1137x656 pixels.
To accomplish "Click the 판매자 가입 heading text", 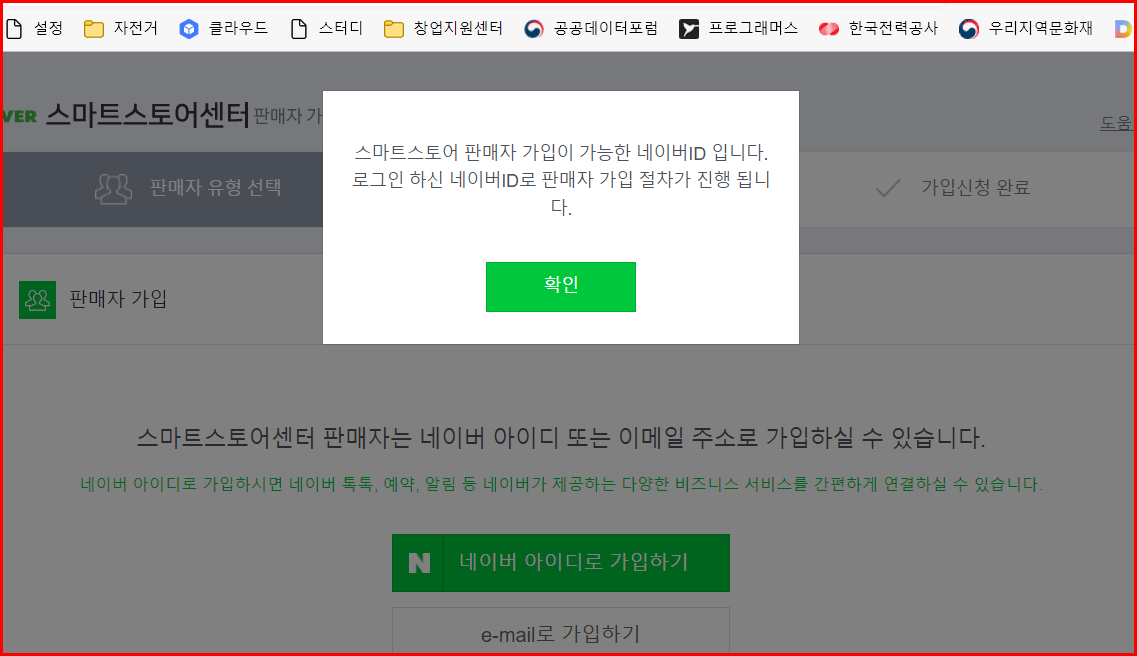I will coord(118,299).
